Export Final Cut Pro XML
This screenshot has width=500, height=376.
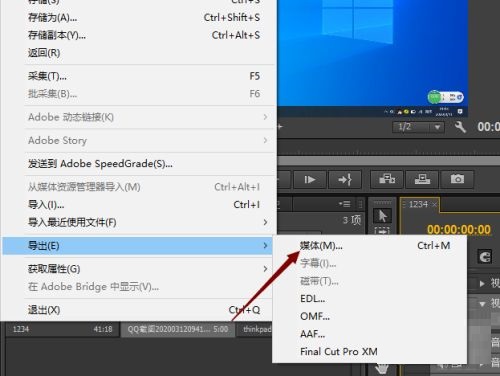pos(369,351)
